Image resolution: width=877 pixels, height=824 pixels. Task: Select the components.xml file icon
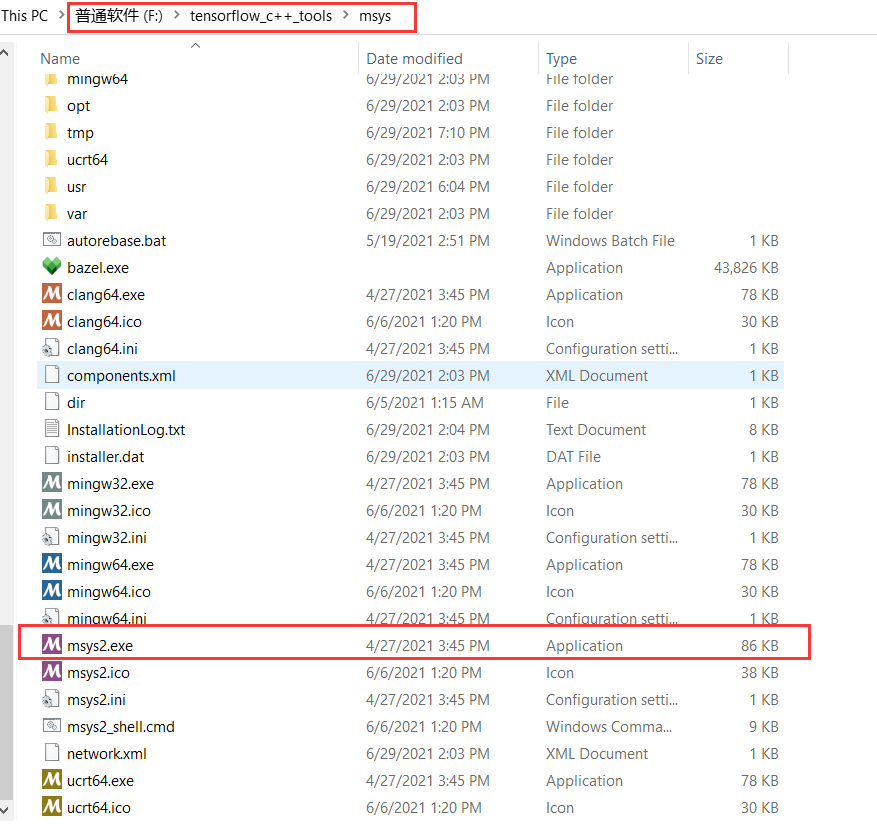coord(51,375)
